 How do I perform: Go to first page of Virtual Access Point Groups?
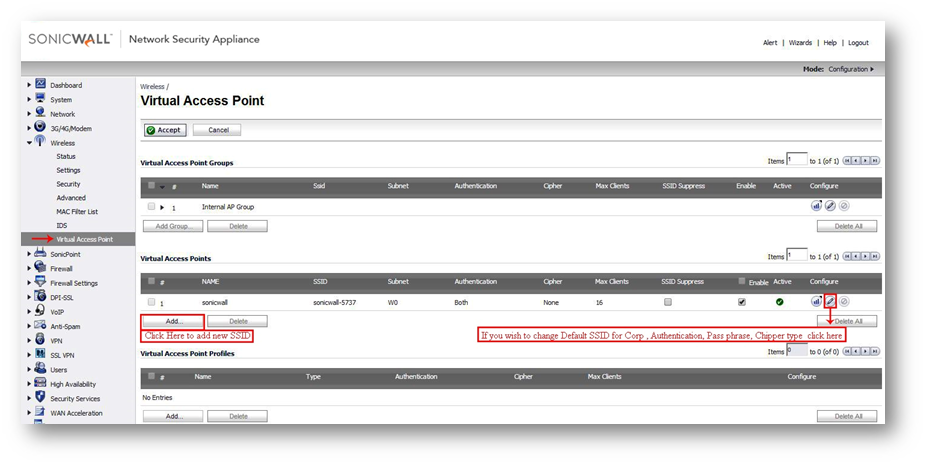pos(847,161)
